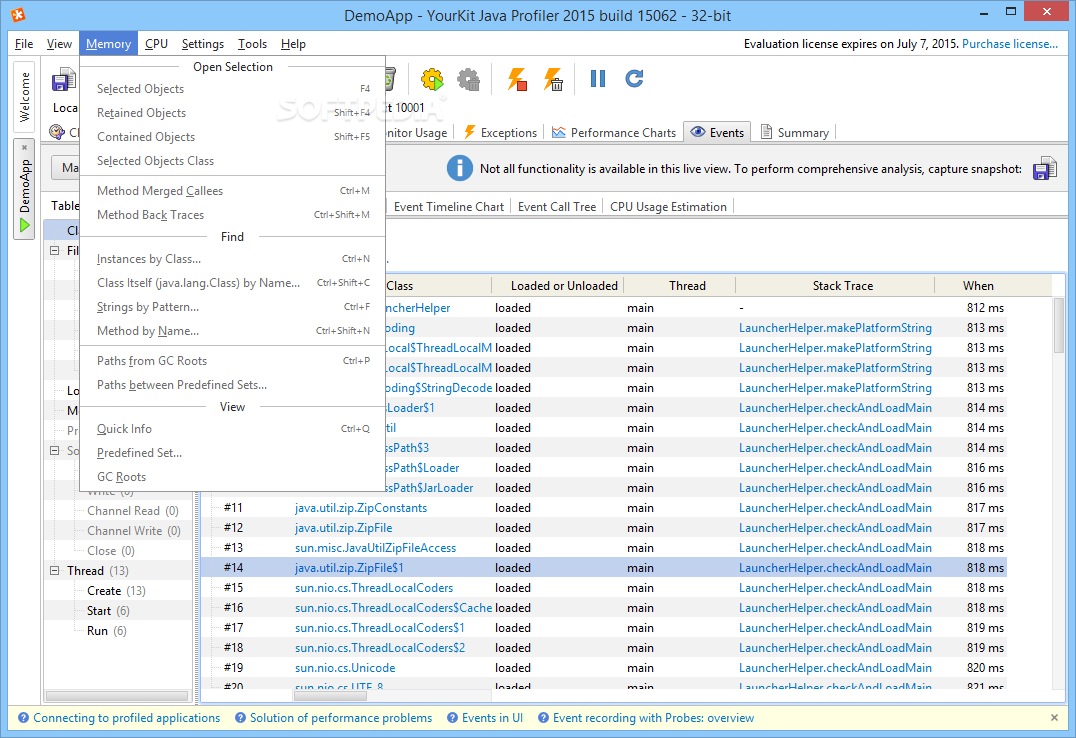
Task: Open the Settings menu
Action: pyautogui.click(x=202, y=44)
